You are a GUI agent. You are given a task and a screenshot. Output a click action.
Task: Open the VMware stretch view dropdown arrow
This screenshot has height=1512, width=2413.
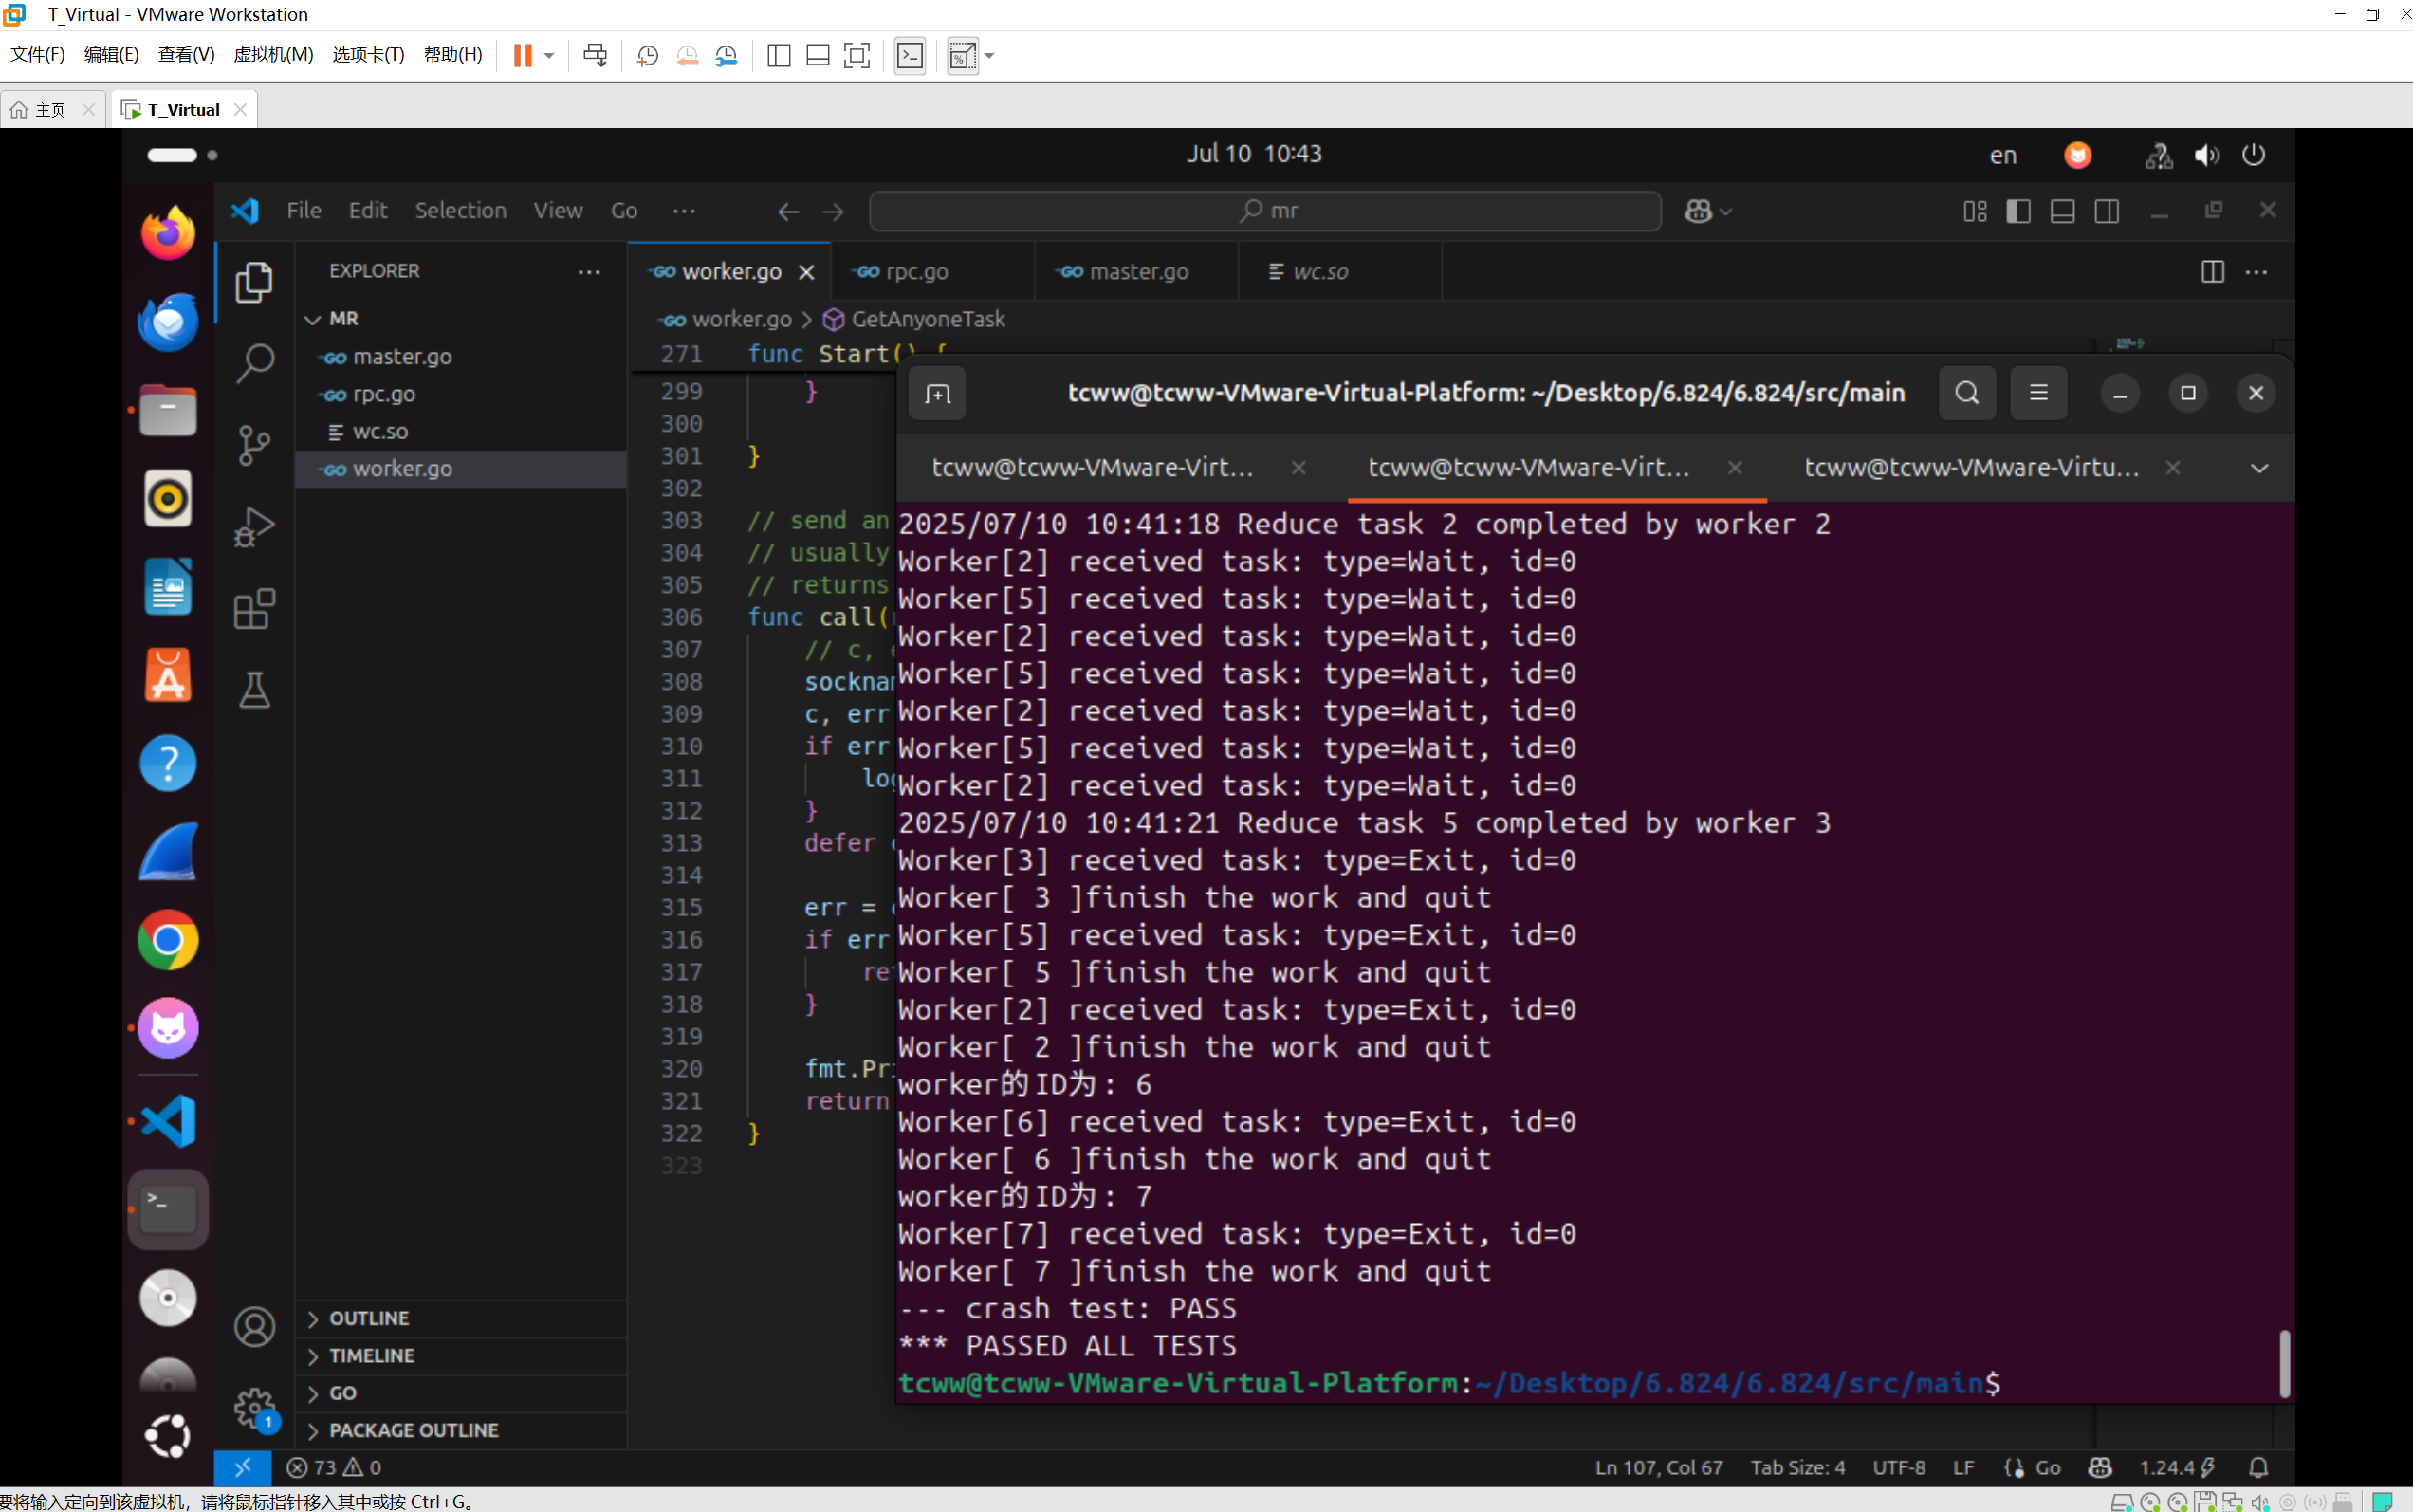(x=989, y=56)
